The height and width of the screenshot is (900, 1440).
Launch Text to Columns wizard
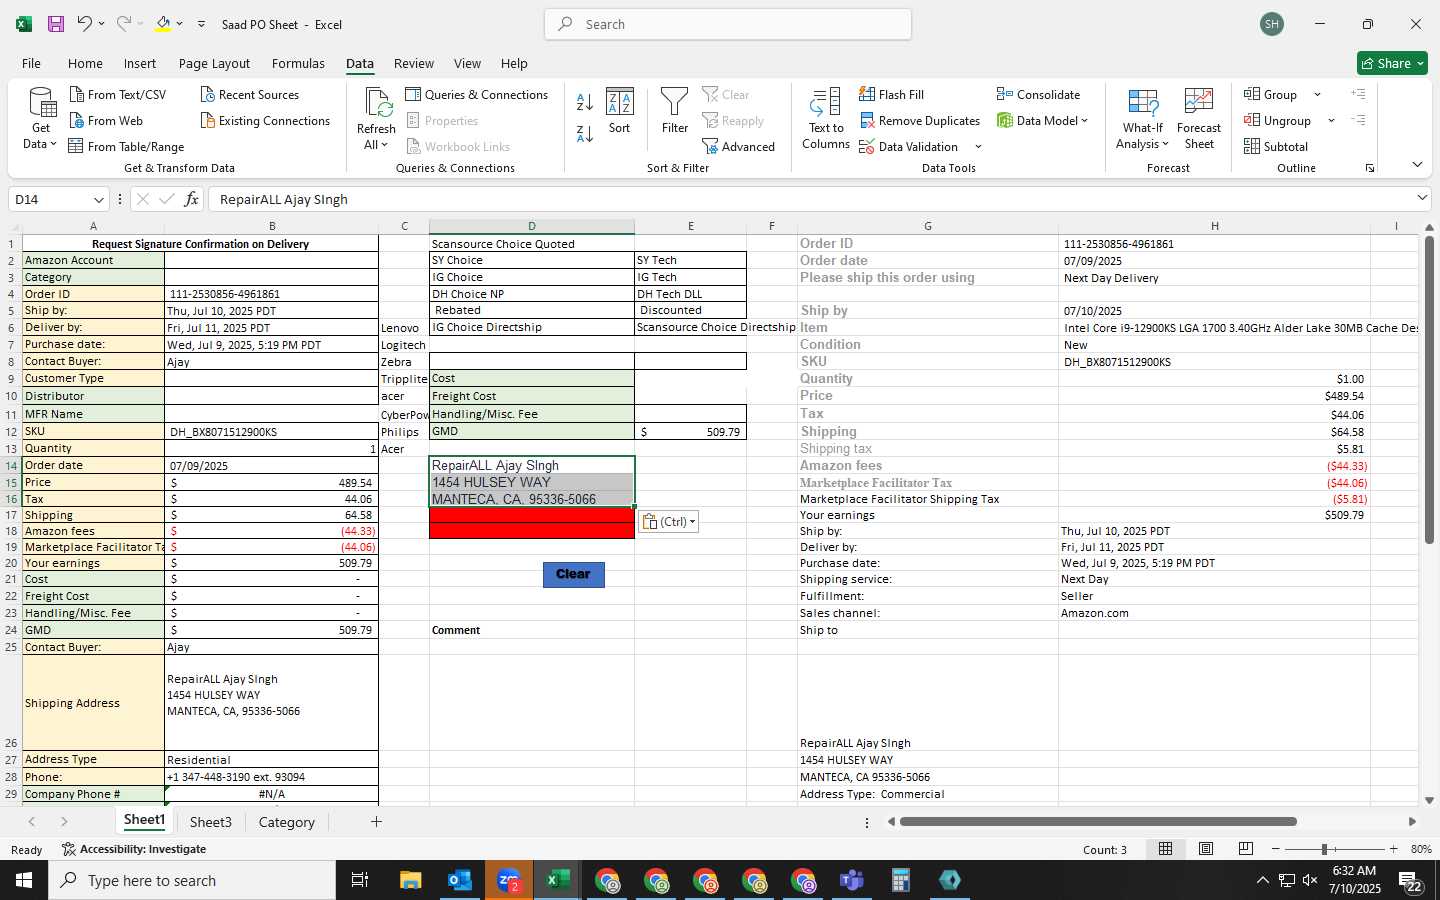[x=826, y=119]
